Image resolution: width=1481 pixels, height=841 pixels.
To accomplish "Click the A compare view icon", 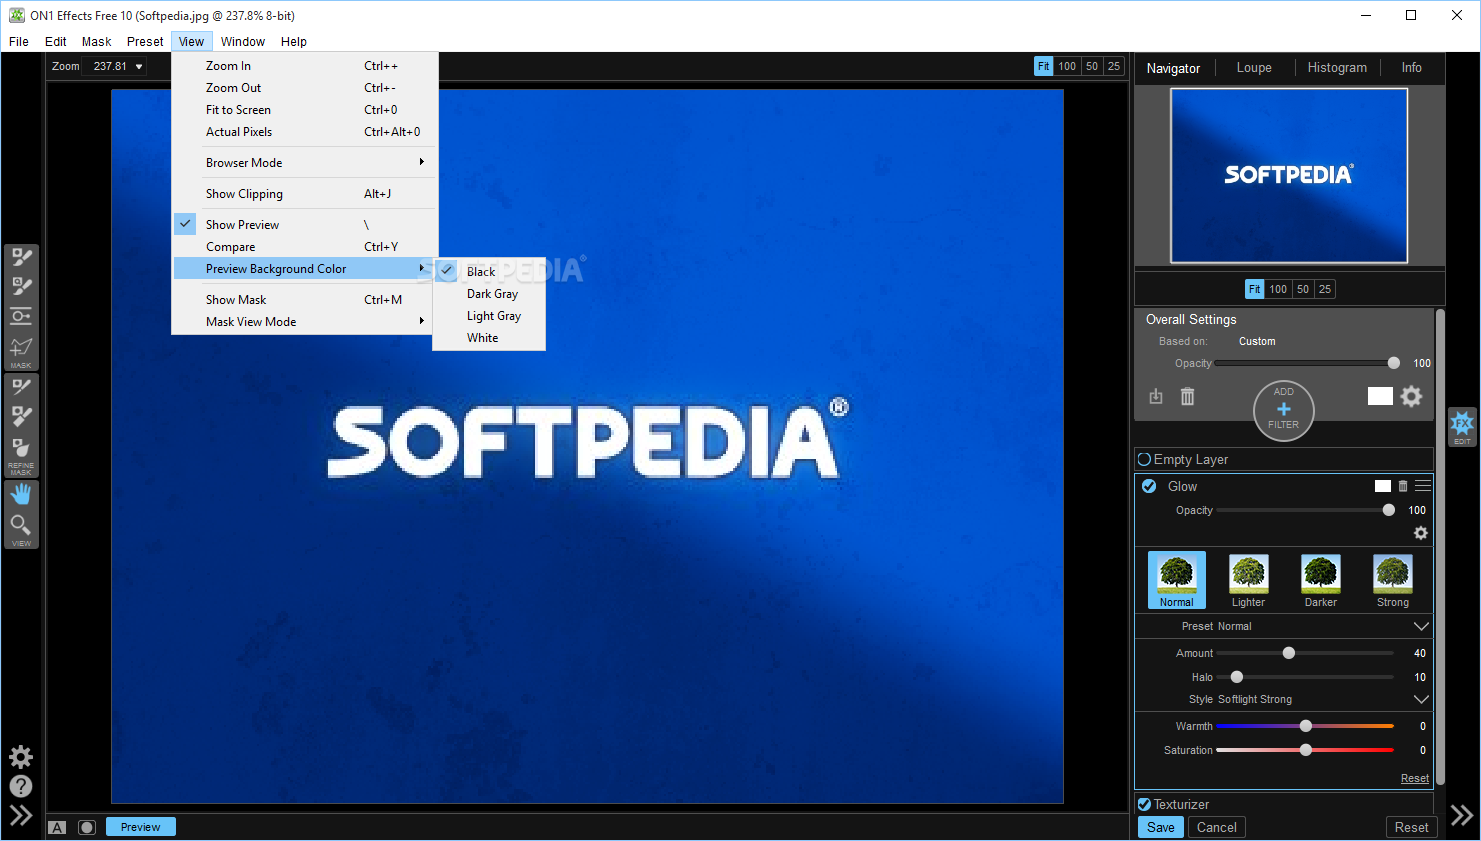I will (57, 827).
